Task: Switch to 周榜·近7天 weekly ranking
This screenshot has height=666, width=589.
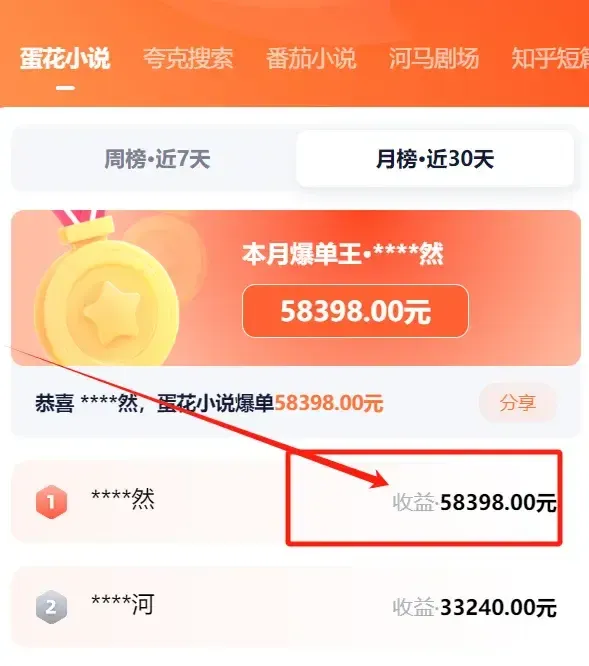Action: (157, 159)
